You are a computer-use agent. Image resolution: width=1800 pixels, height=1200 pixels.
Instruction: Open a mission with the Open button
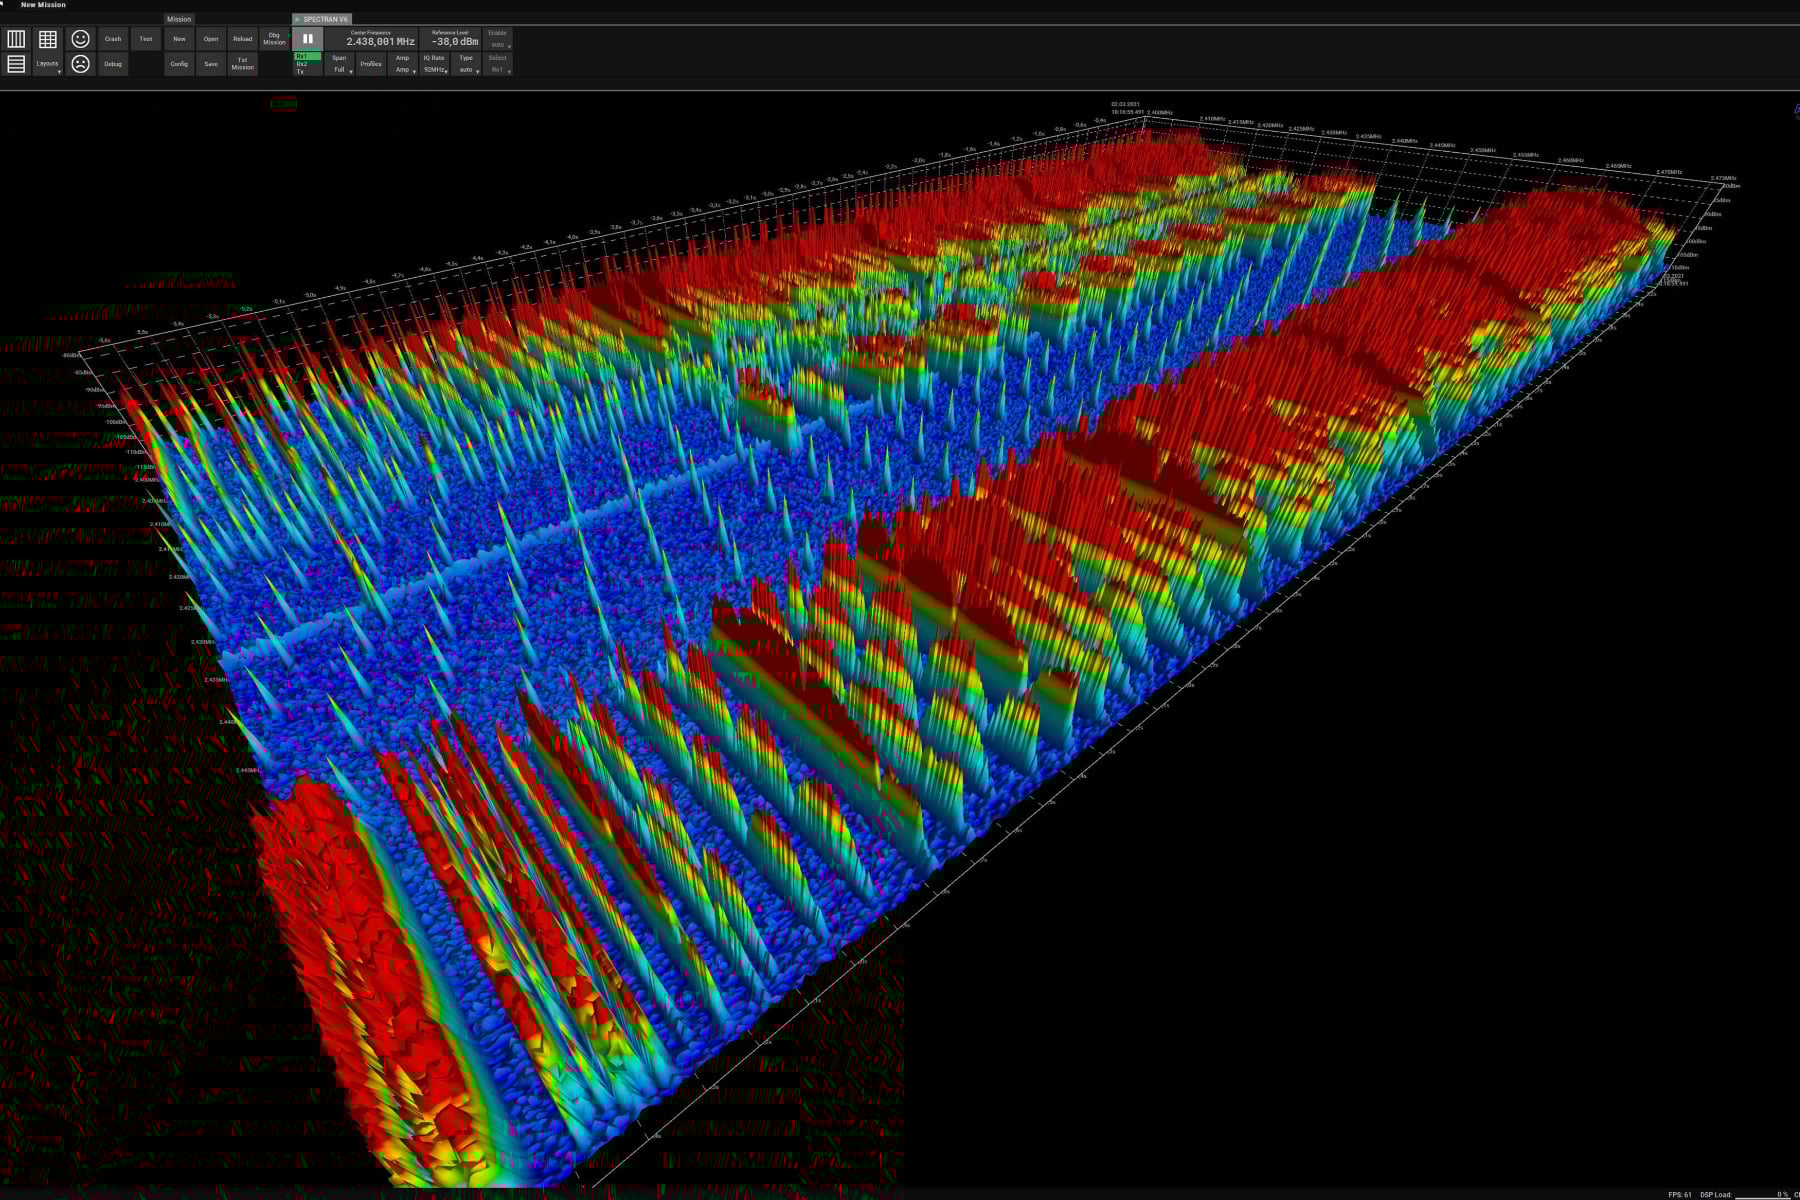211,39
